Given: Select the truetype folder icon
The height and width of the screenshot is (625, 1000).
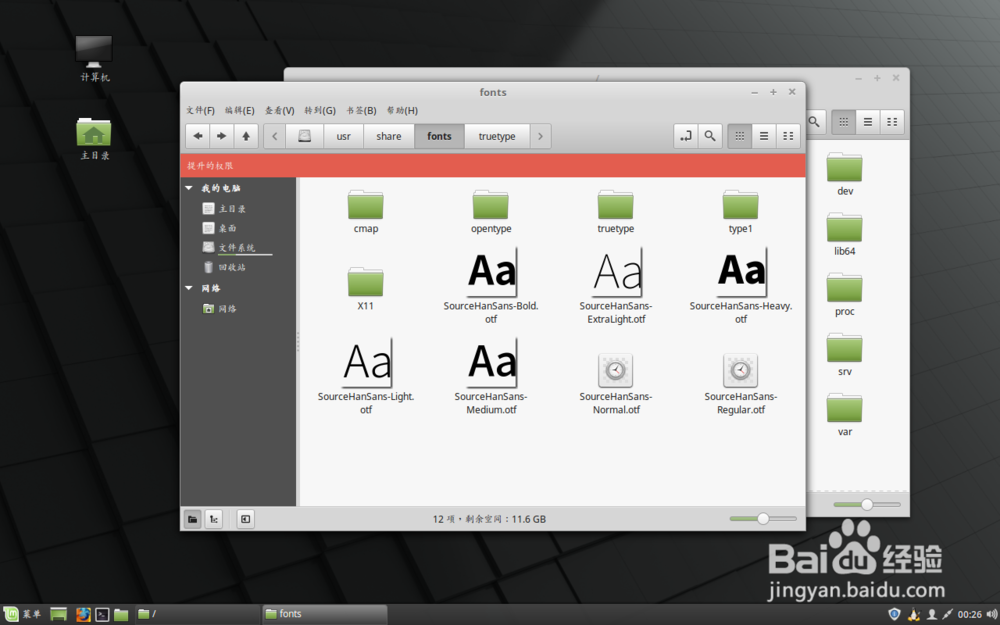Looking at the screenshot, I should point(615,204).
